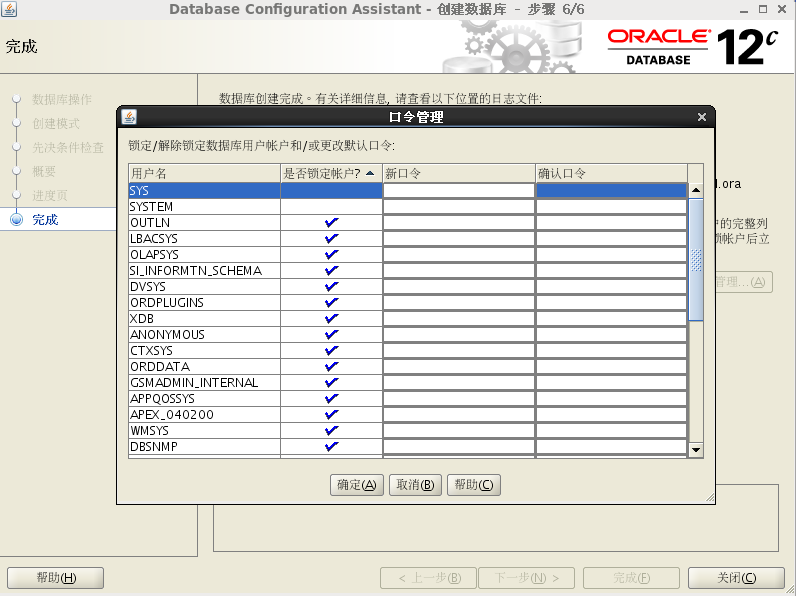Select the APEX_040200 user name cell
Viewport: 796px width, 596px height.
coord(205,414)
